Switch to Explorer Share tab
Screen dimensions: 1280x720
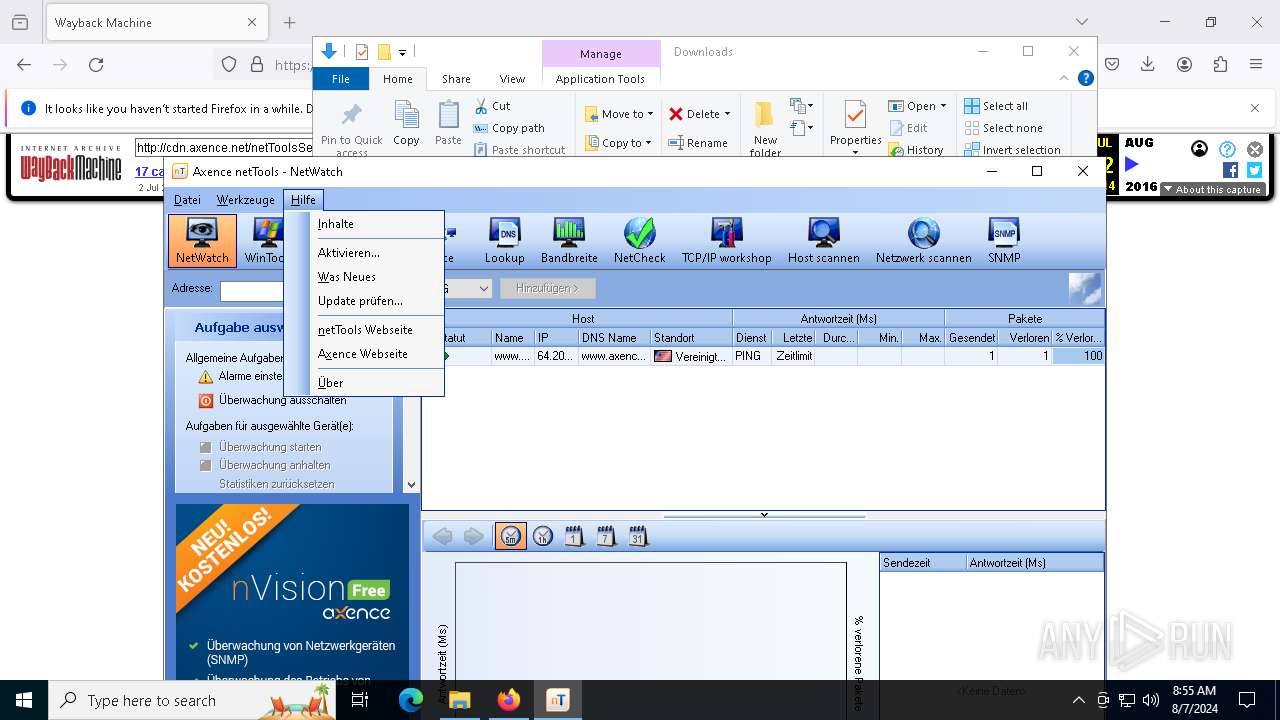point(456,79)
